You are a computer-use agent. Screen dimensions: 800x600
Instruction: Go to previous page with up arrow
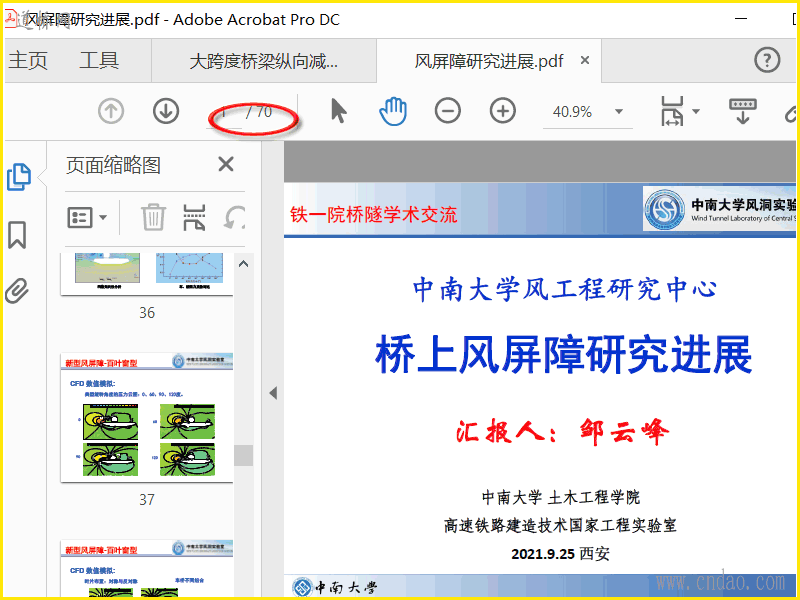111,111
